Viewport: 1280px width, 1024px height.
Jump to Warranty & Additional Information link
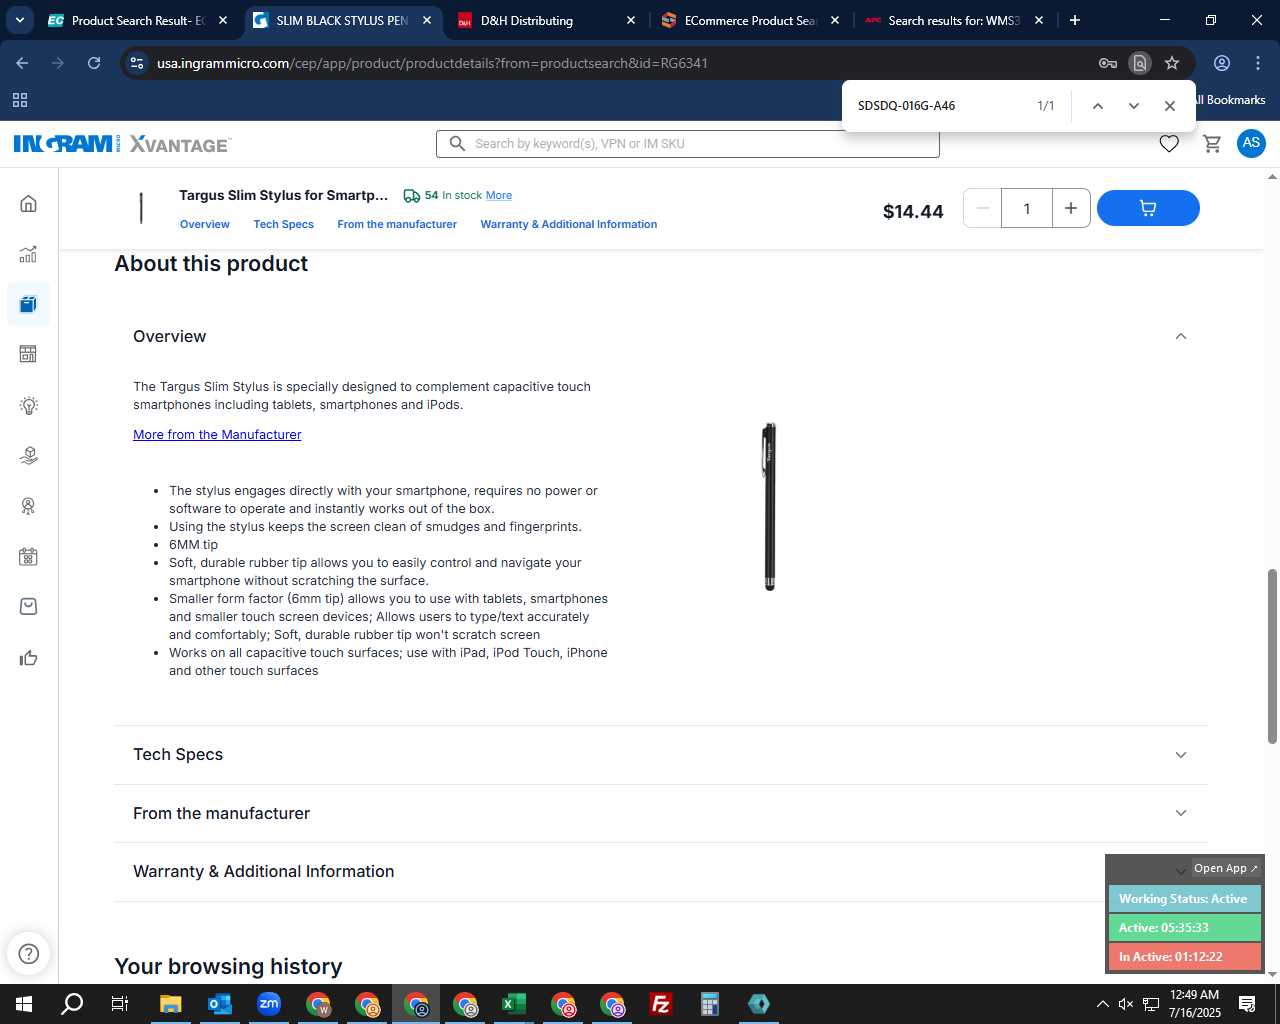pos(568,224)
